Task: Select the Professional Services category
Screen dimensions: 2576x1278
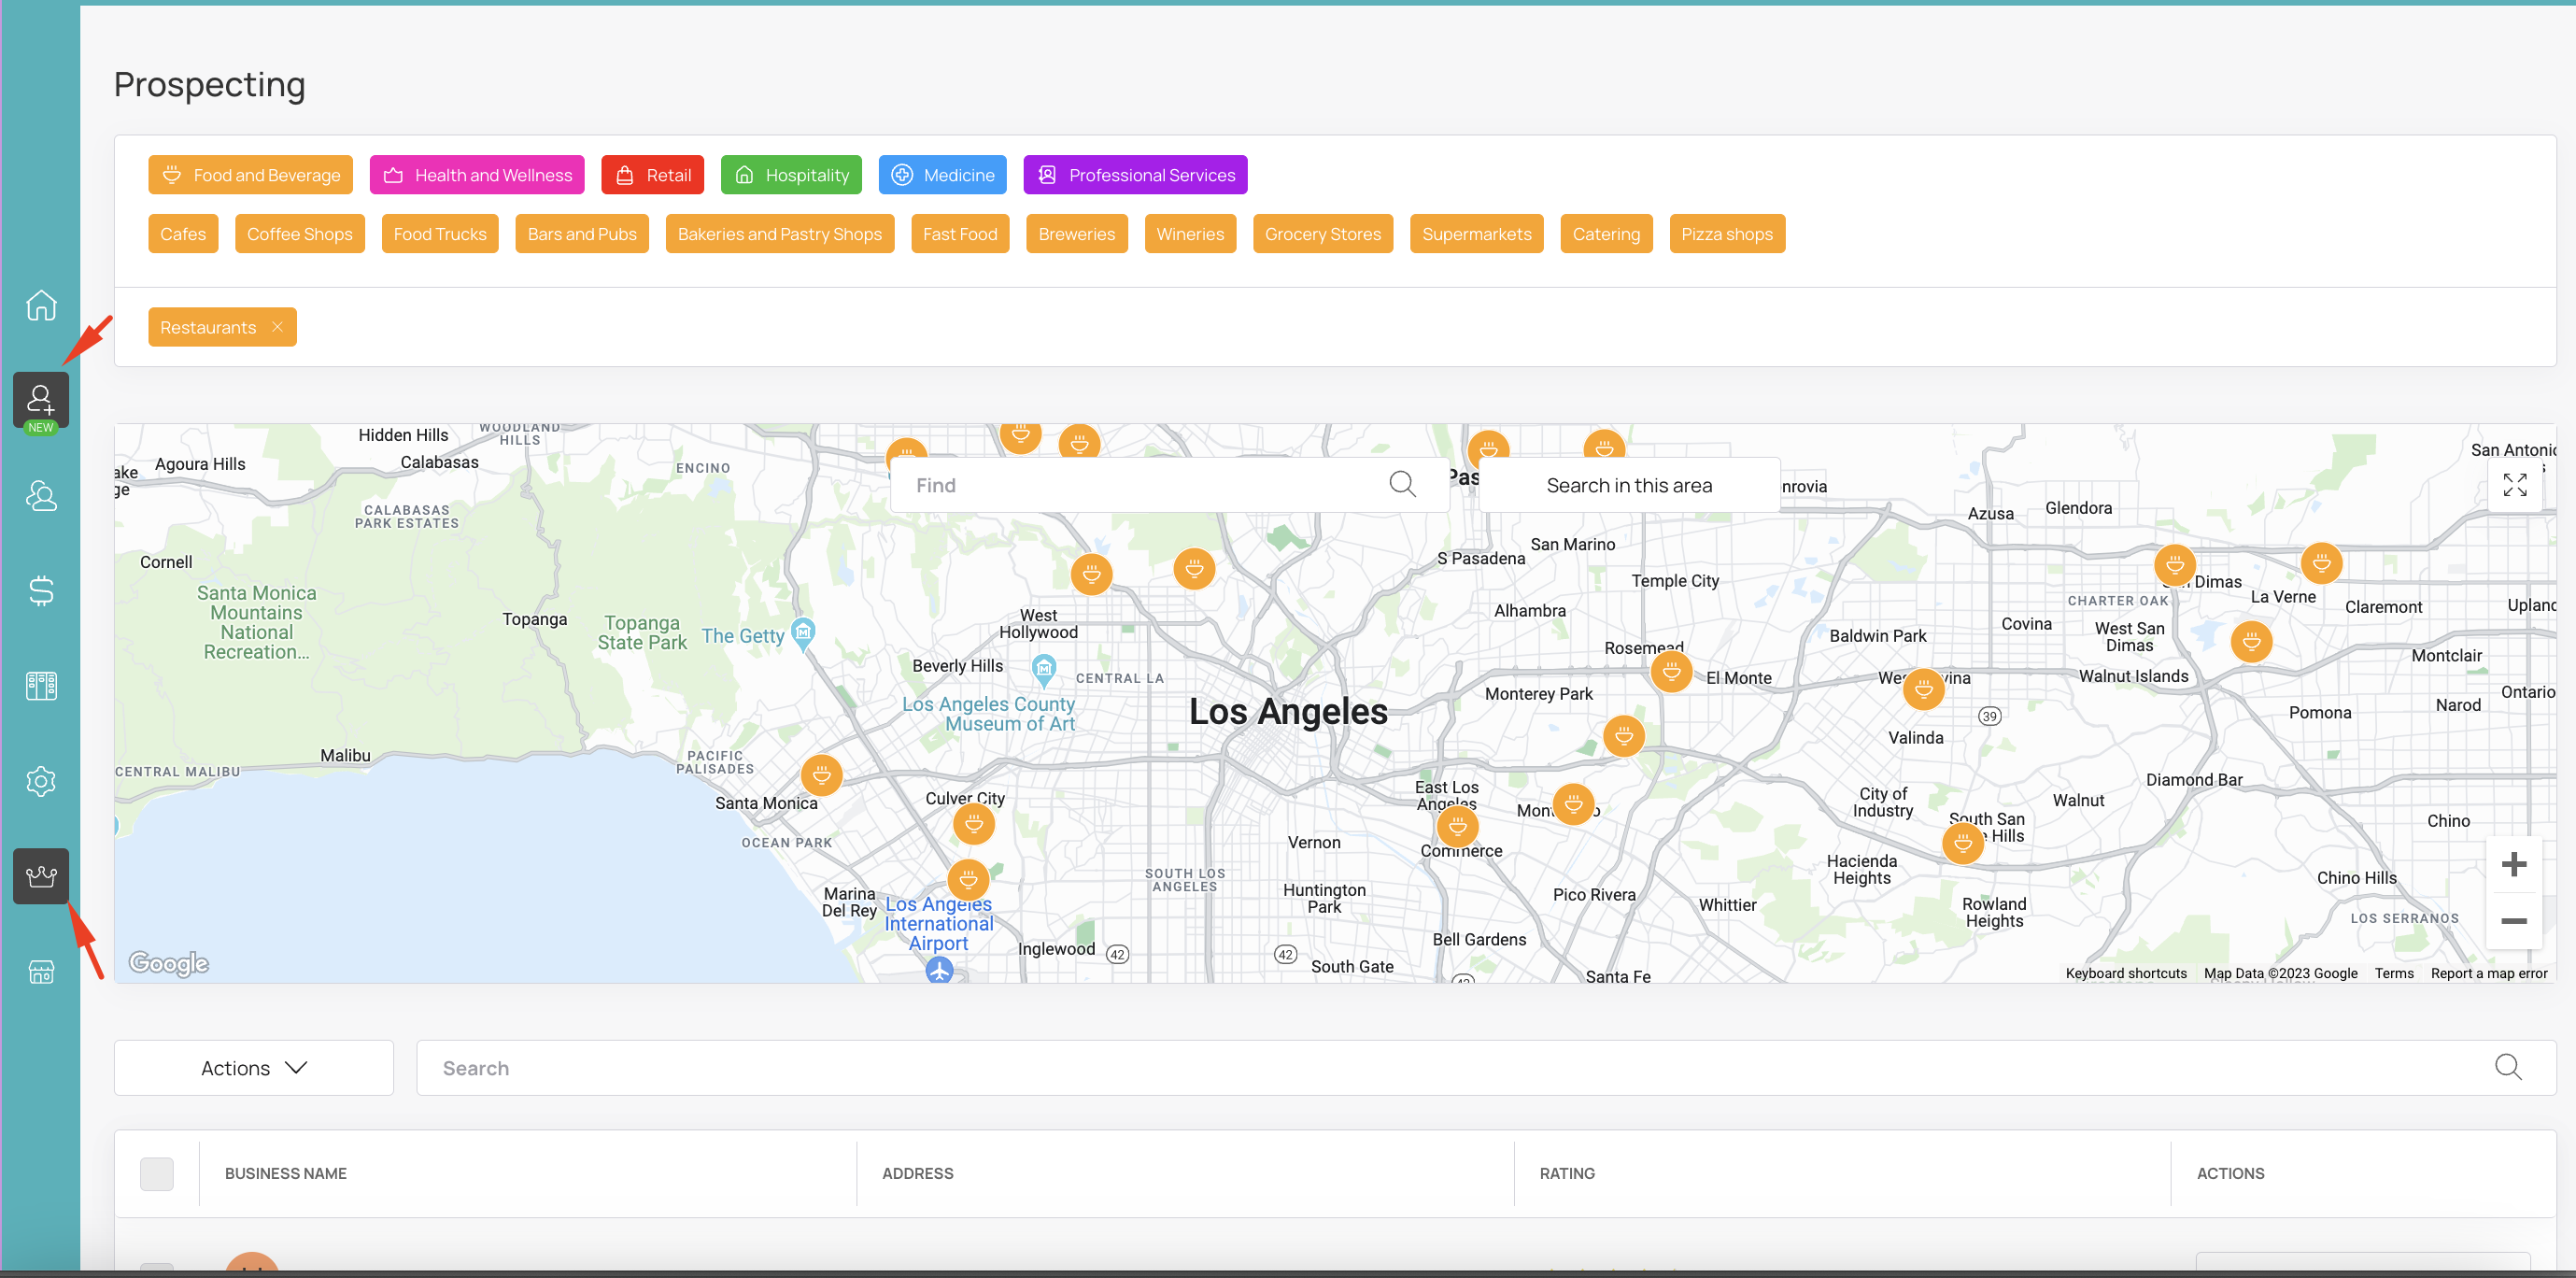Action: [x=1135, y=175]
